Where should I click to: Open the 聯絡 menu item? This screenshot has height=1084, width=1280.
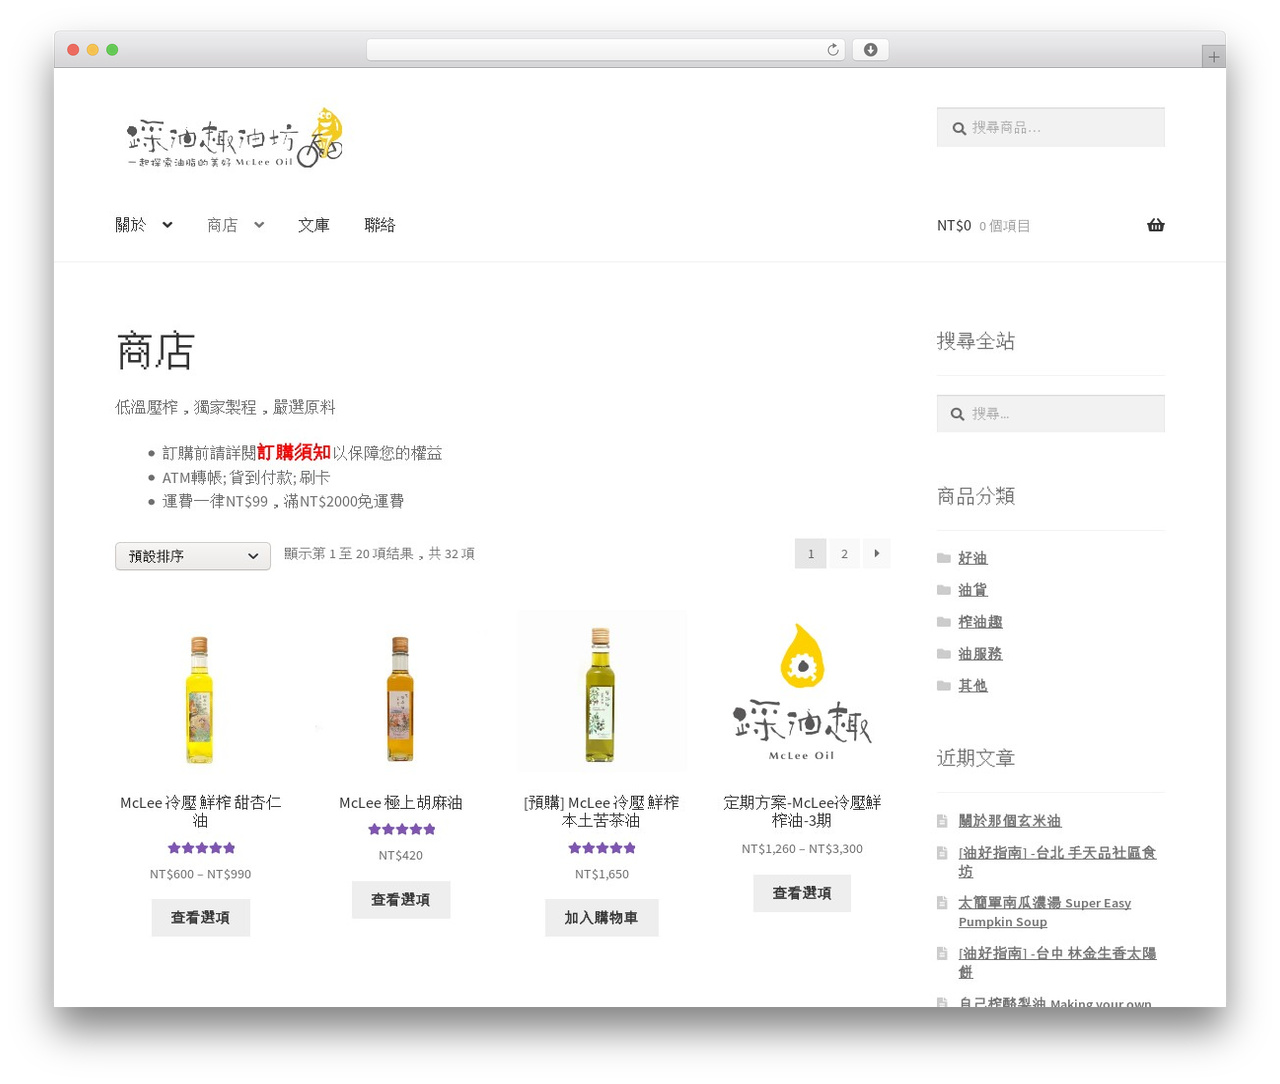coord(380,225)
